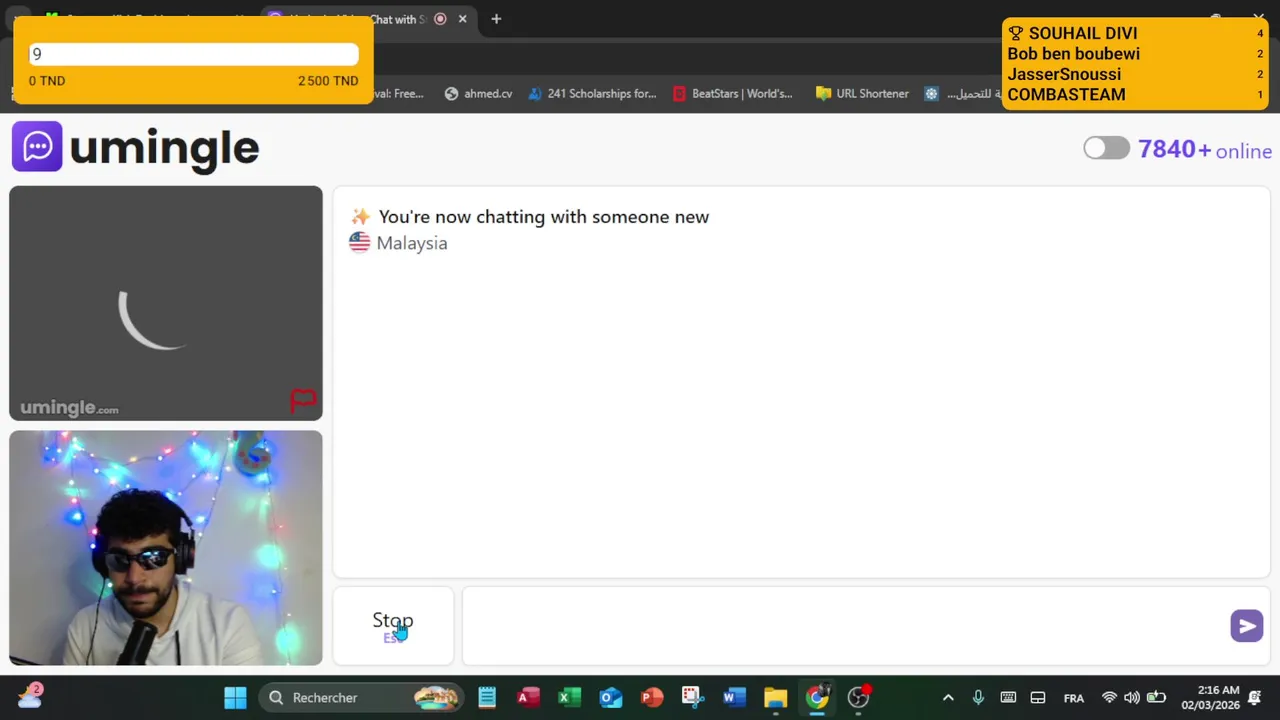Click the stranger's loading video panel
Screen dimensions: 1280x720
click(166, 303)
